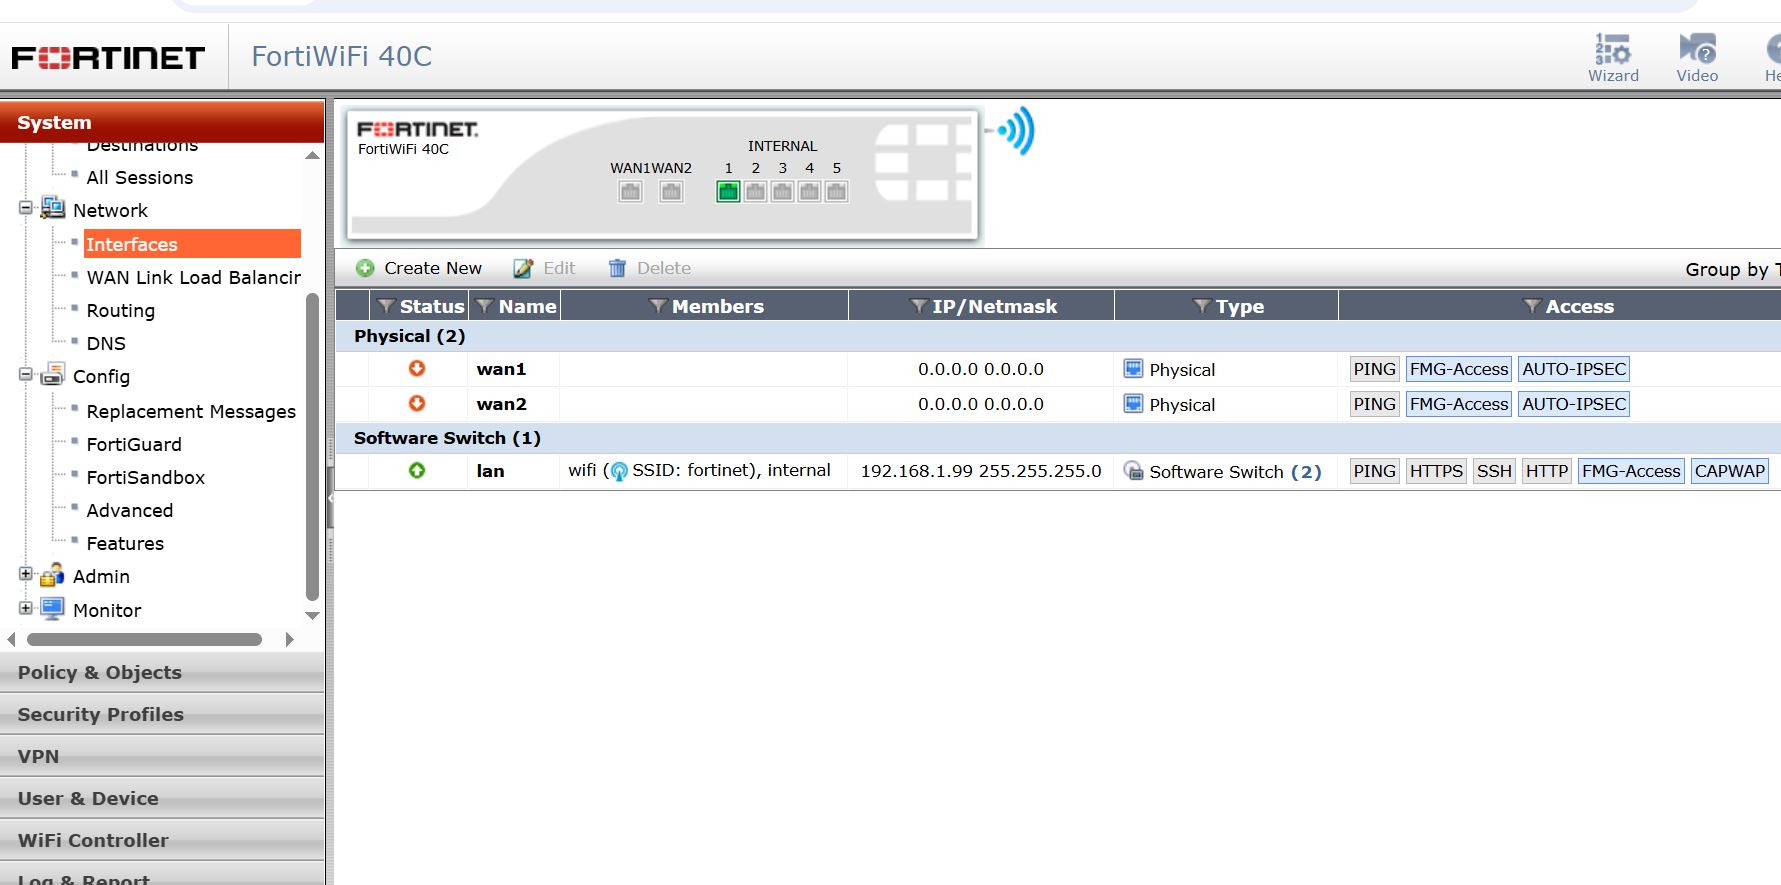Viewport: 1781px width, 885px height.
Task: Collapse the Network tree node
Action: (x=26, y=208)
